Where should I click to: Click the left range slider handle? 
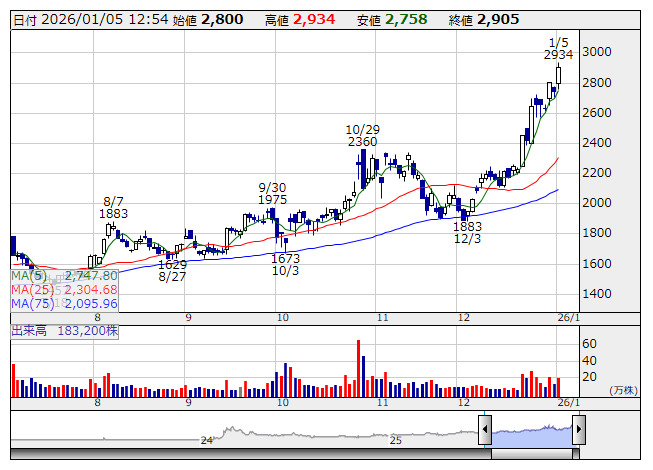[485, 432]
